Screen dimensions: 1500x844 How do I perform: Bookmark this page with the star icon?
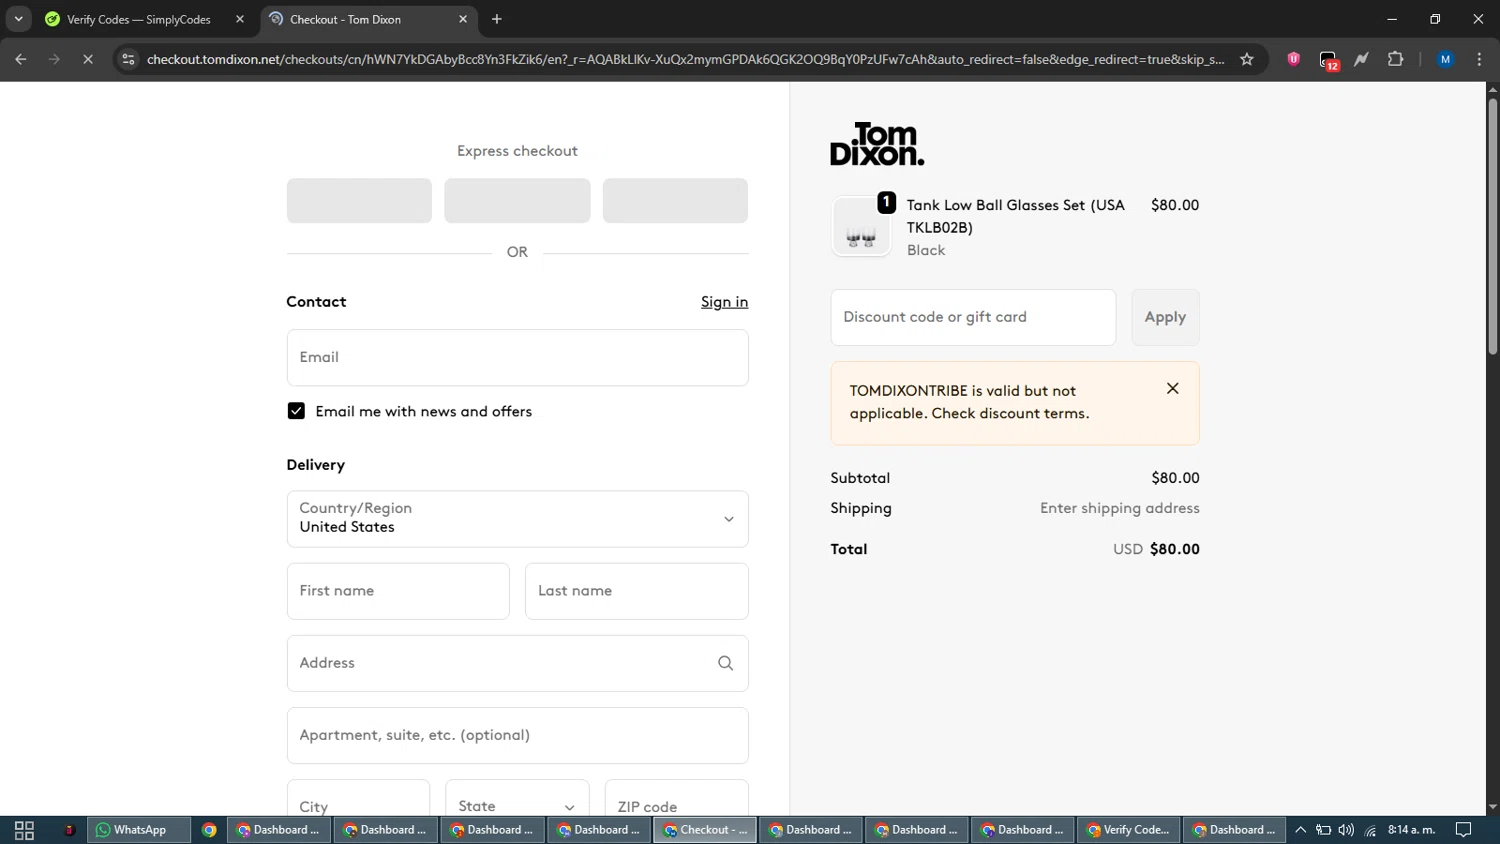1247,59
